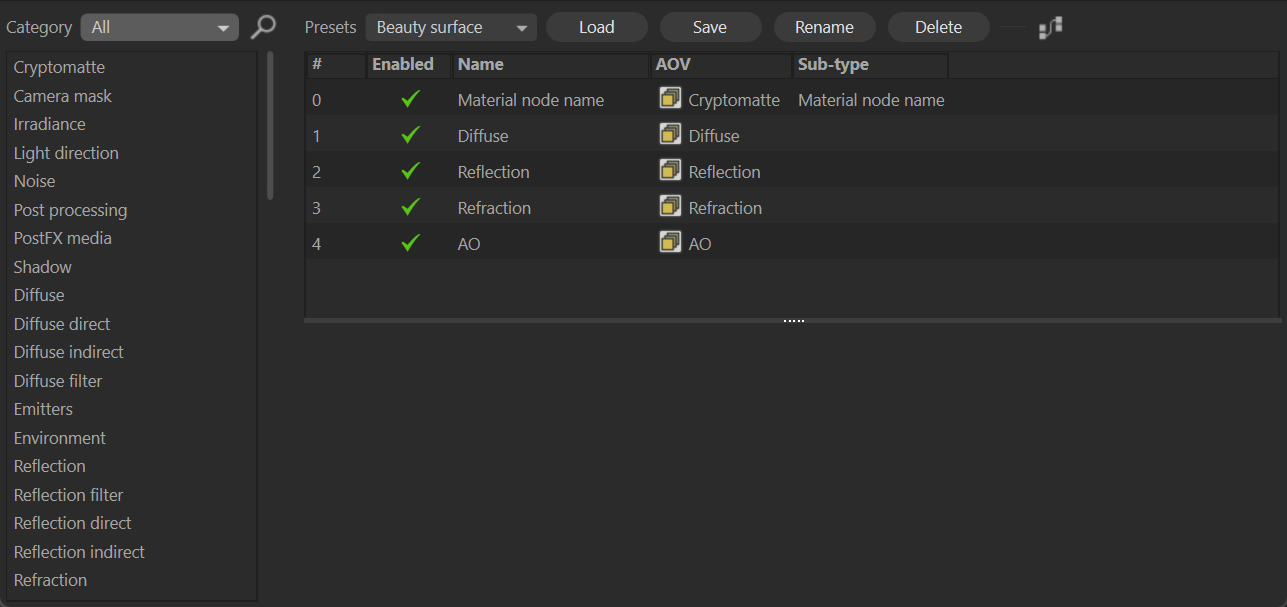Viewport: 1287px width, 607px height.
Task: Click the Reflection AOV layer icon
Action: click(x=670, y=171)
